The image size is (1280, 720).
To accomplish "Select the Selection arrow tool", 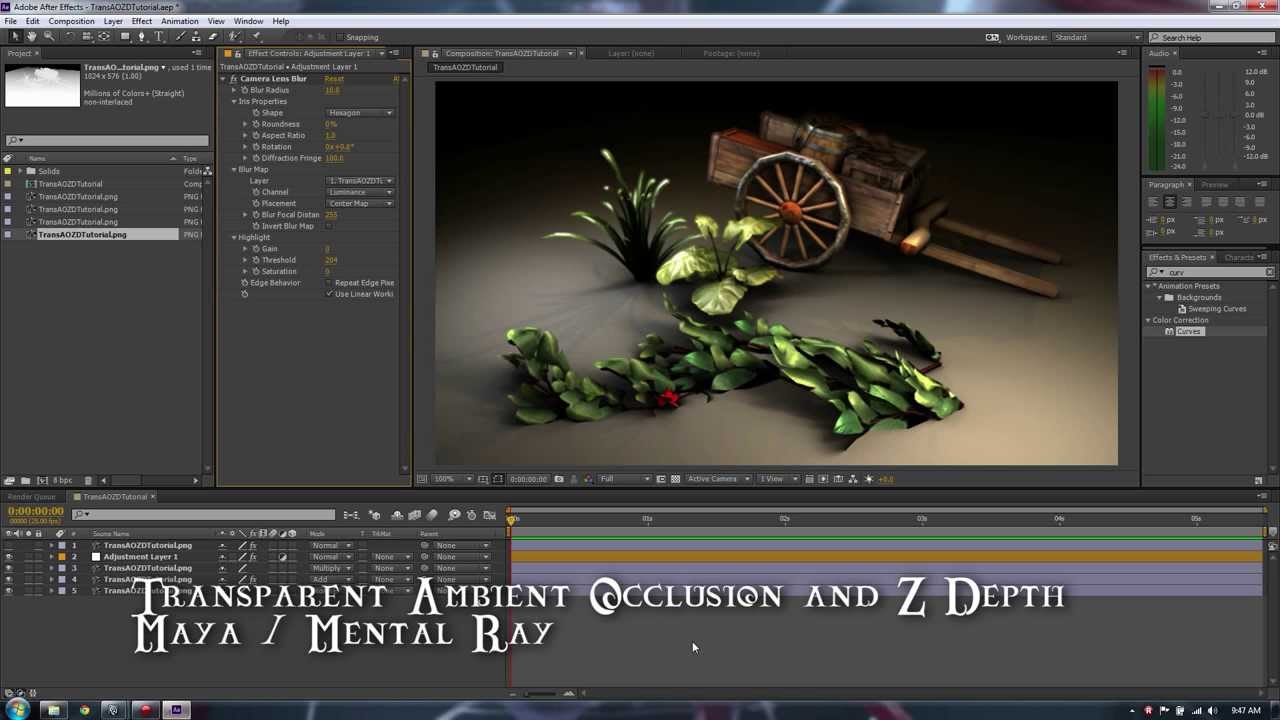I will tap(14, 37).
